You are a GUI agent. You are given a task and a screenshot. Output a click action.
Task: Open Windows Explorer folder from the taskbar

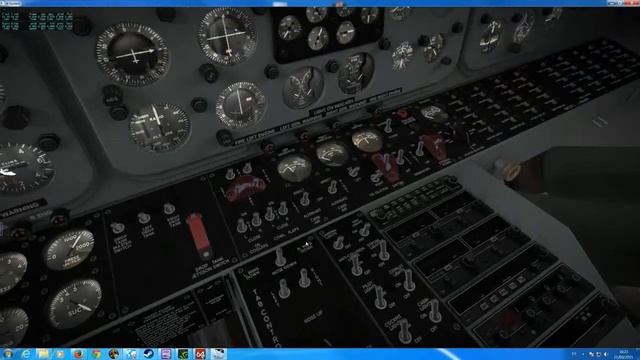(43, 354)
